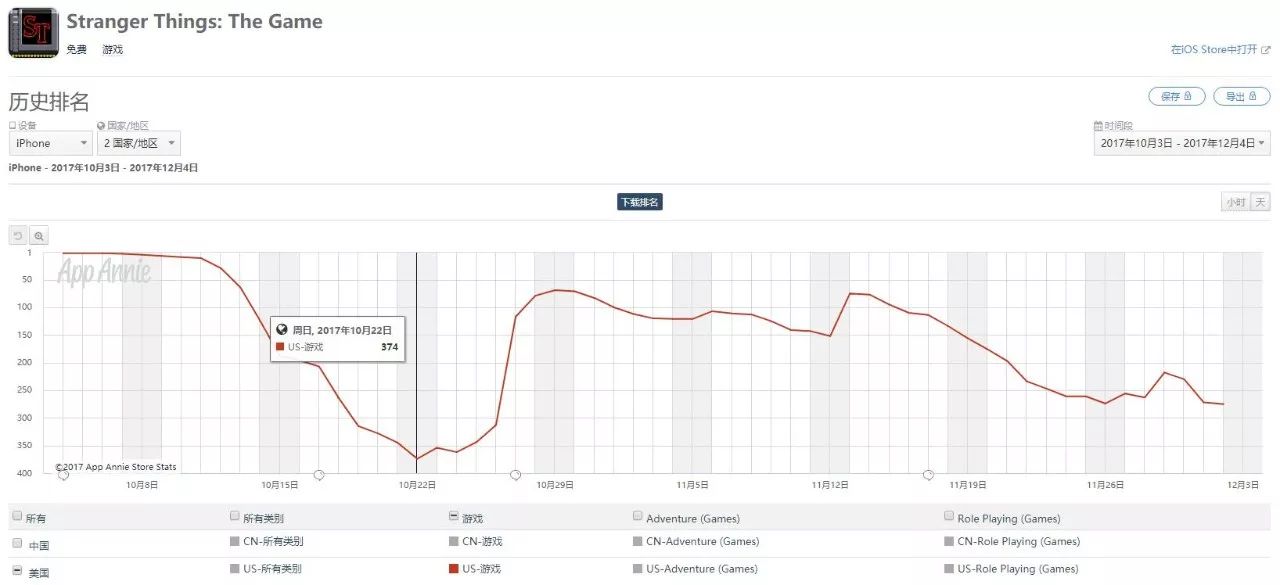Click the CN-Adventure (Games) legend swatch
This screenshot has width=1280, height=585.
pos(638,542)
